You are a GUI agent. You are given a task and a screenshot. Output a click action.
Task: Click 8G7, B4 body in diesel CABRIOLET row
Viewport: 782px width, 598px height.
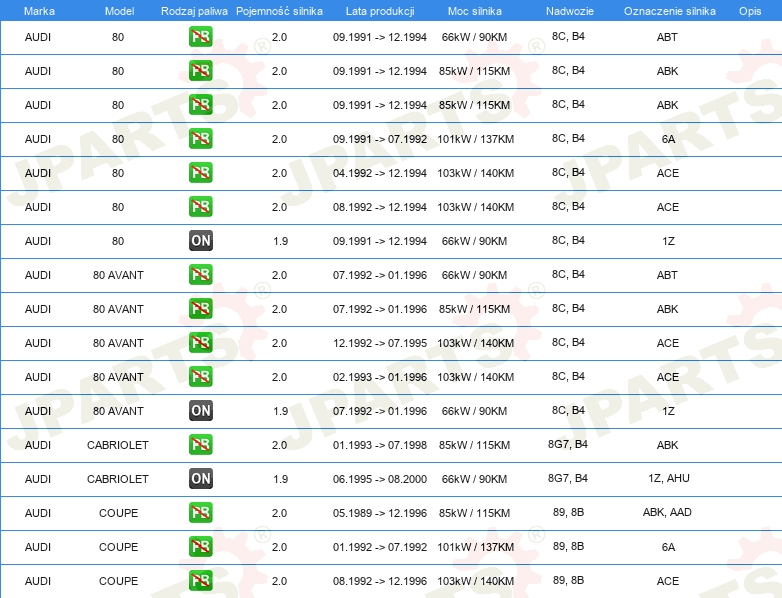pos(568,478)
